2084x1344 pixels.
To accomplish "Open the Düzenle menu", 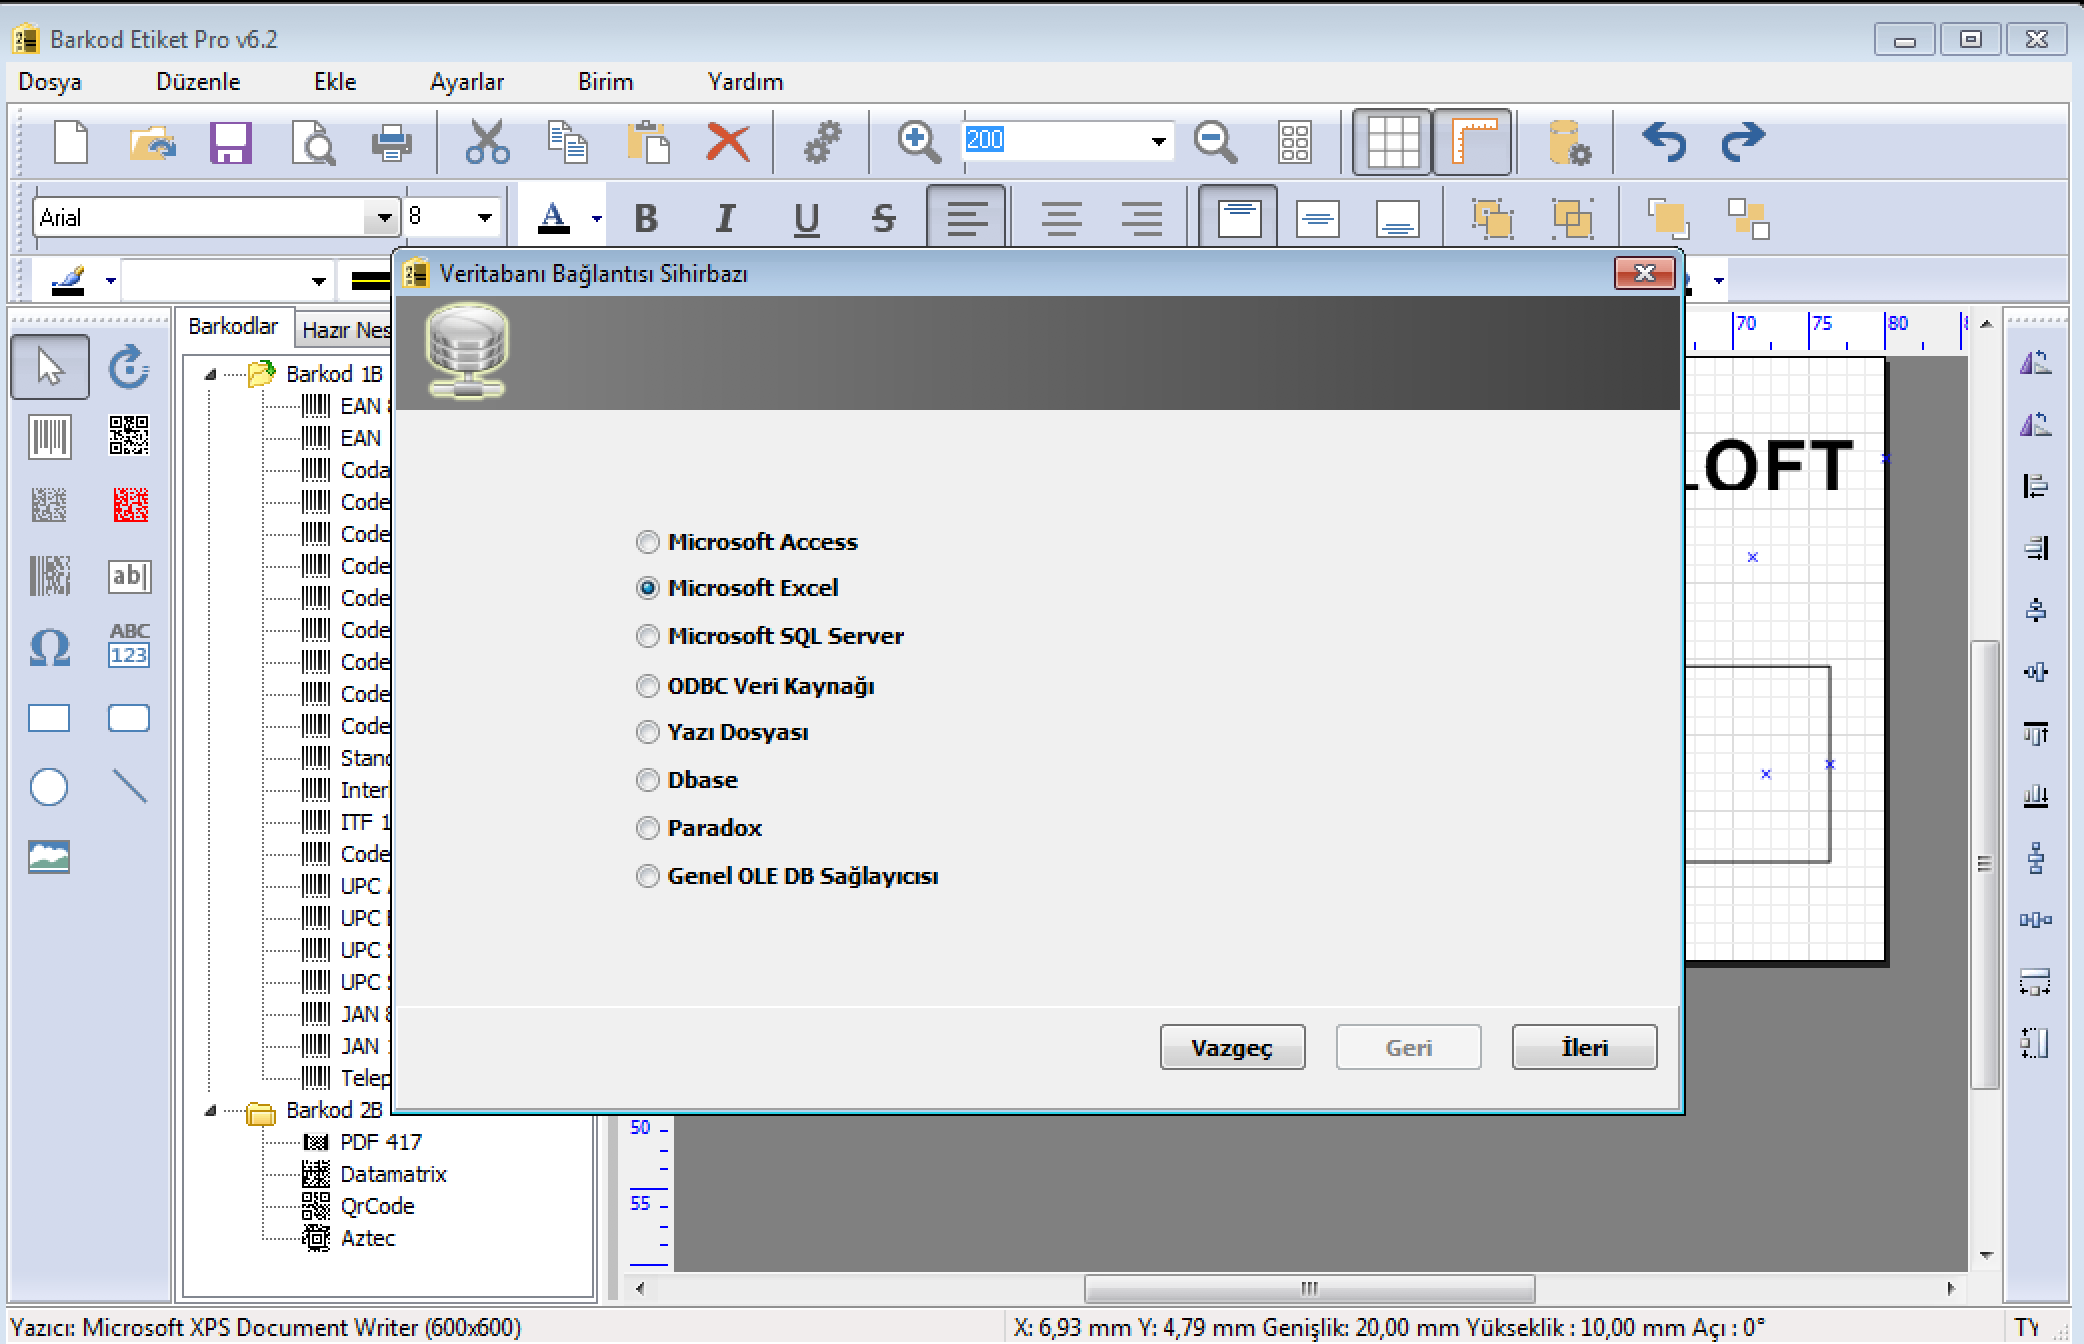I will pos(198,82).
